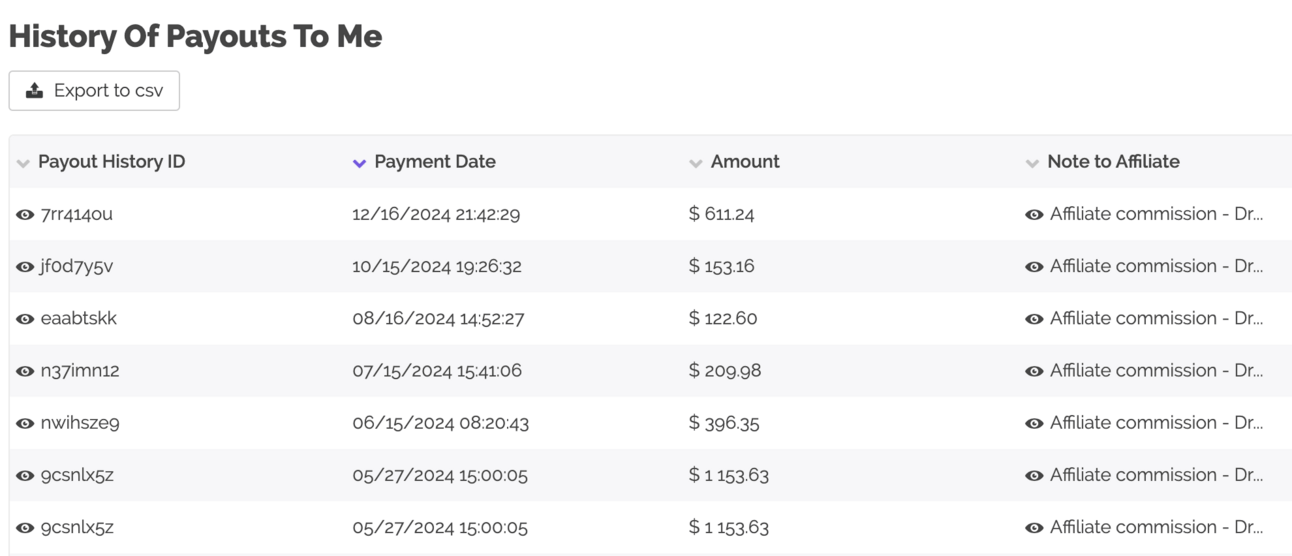The image size is (1292, 556).
Task: Click the eye icon beside payout 7rr414ou
Action: coord(25,215)
